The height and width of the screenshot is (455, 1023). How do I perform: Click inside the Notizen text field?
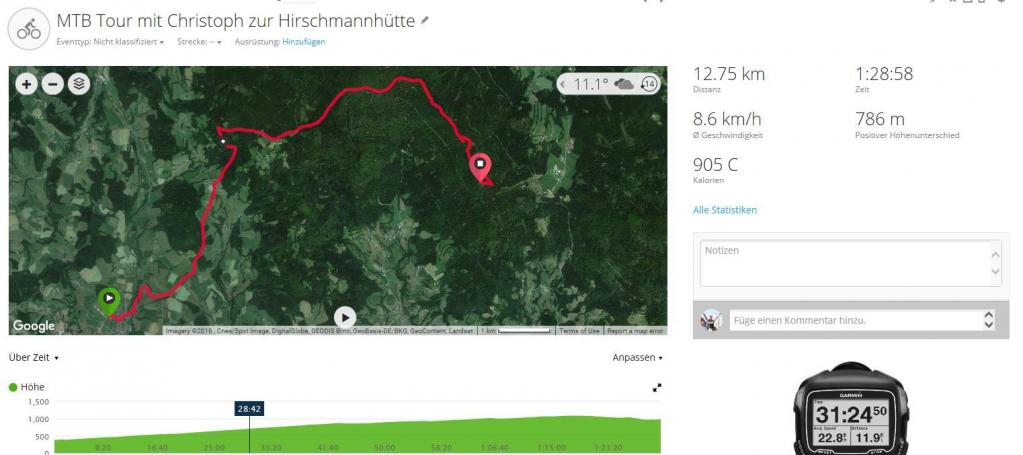pos(851,263)
